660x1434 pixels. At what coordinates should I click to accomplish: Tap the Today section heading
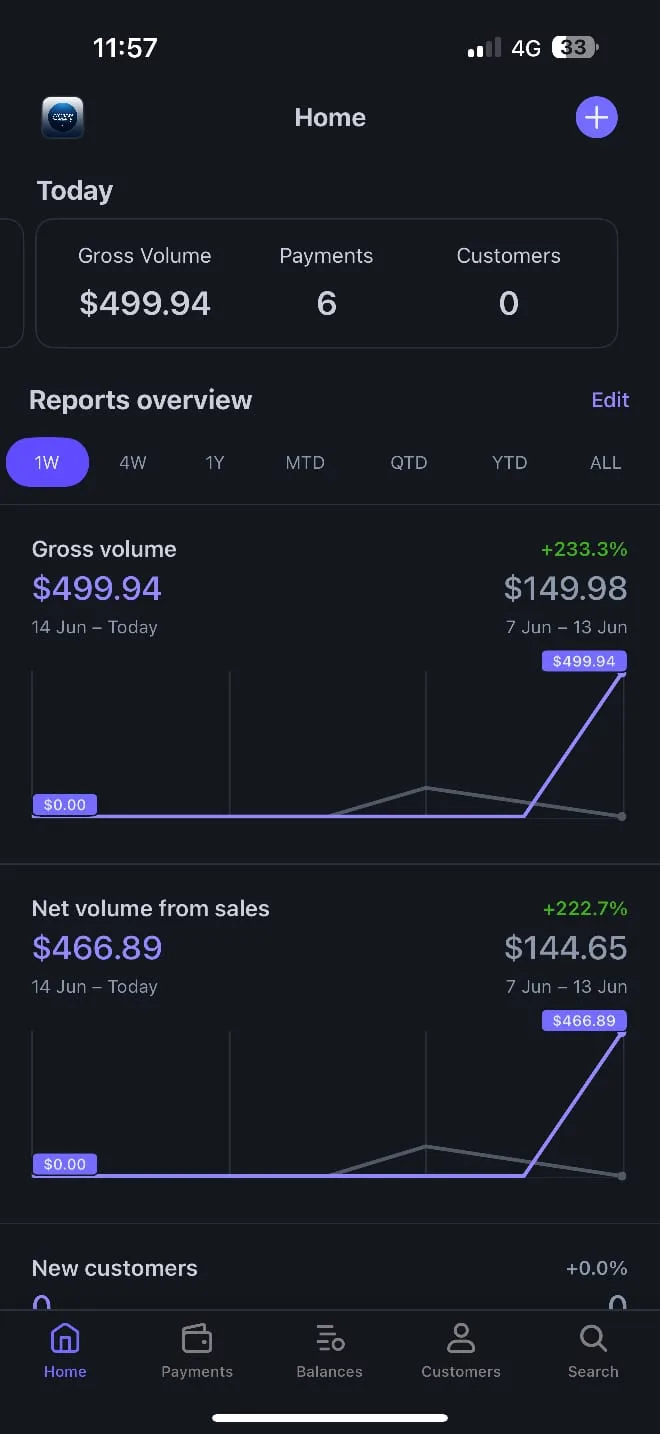[75, 191]
